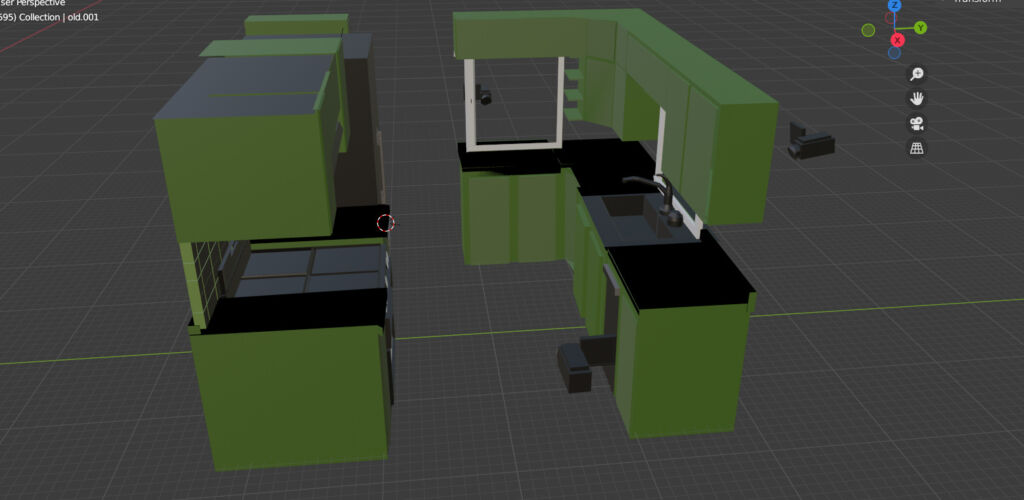Click the blue Z axis gizmo handle
This screenshot has height=500, width=1024.
click(x=894, y=5)
